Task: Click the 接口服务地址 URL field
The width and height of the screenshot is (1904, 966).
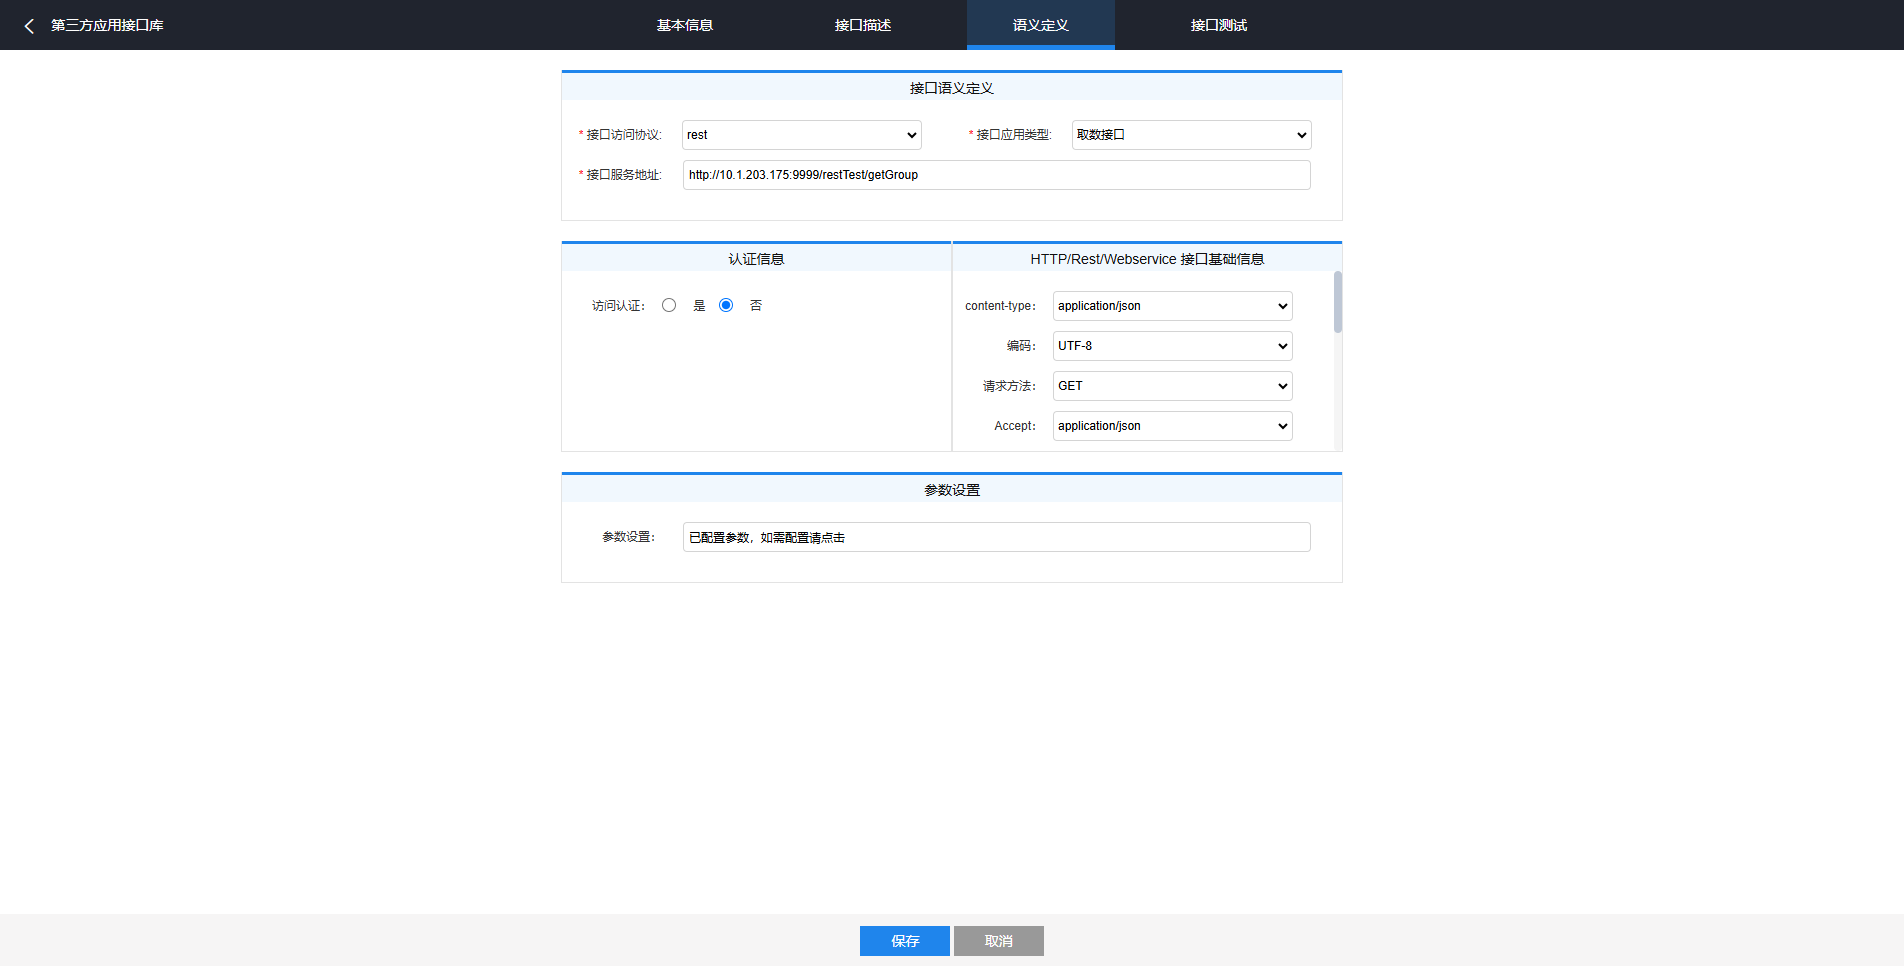Action: [996, 175]
